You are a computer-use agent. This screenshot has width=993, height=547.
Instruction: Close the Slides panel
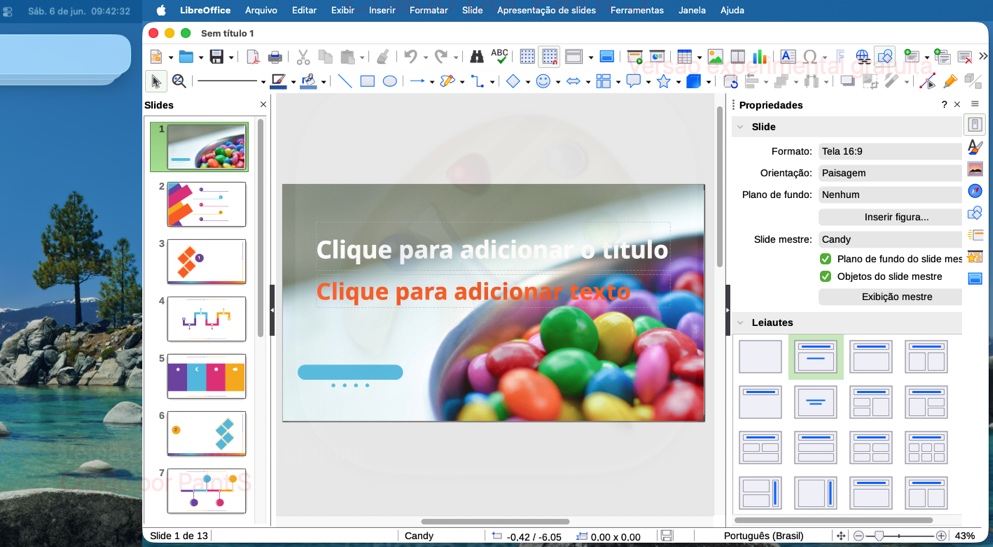263,104
